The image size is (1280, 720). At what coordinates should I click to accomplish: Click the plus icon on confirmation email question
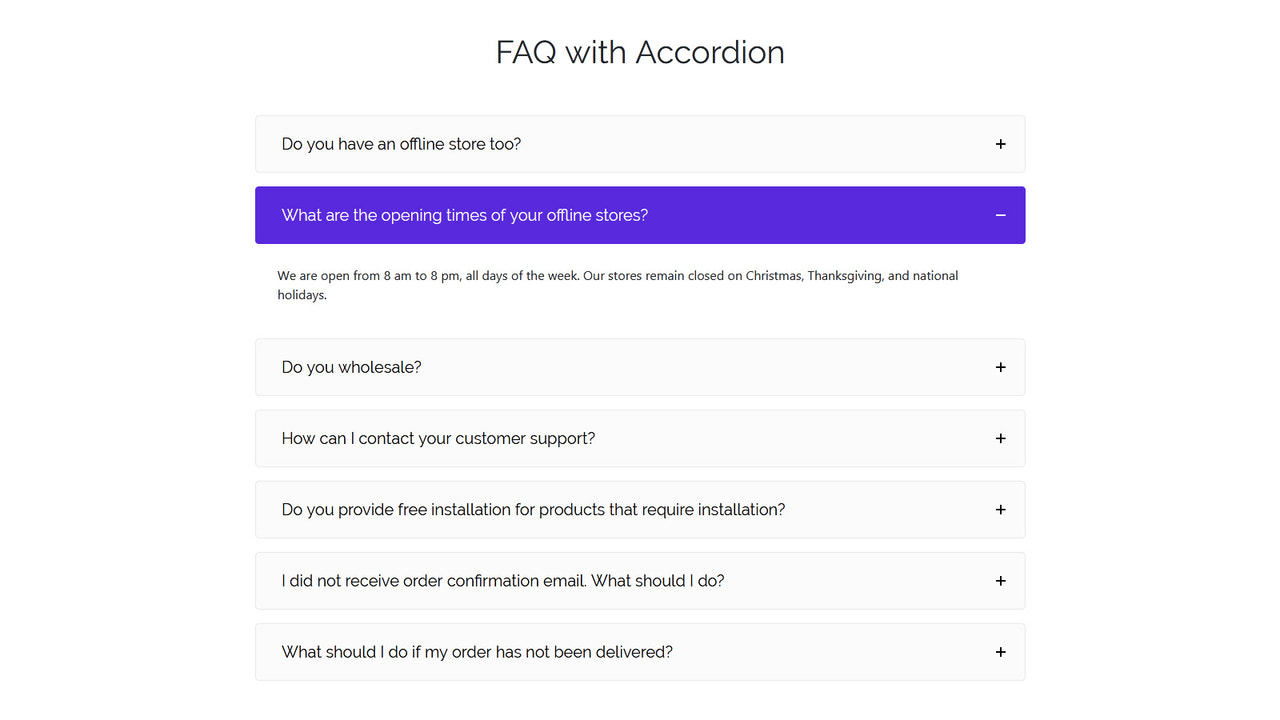pyautogui.click(x=1000, y=580)
